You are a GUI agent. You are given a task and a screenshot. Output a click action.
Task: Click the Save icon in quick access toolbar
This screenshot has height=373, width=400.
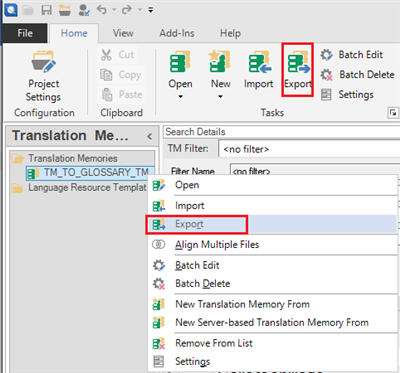[46, 10]
